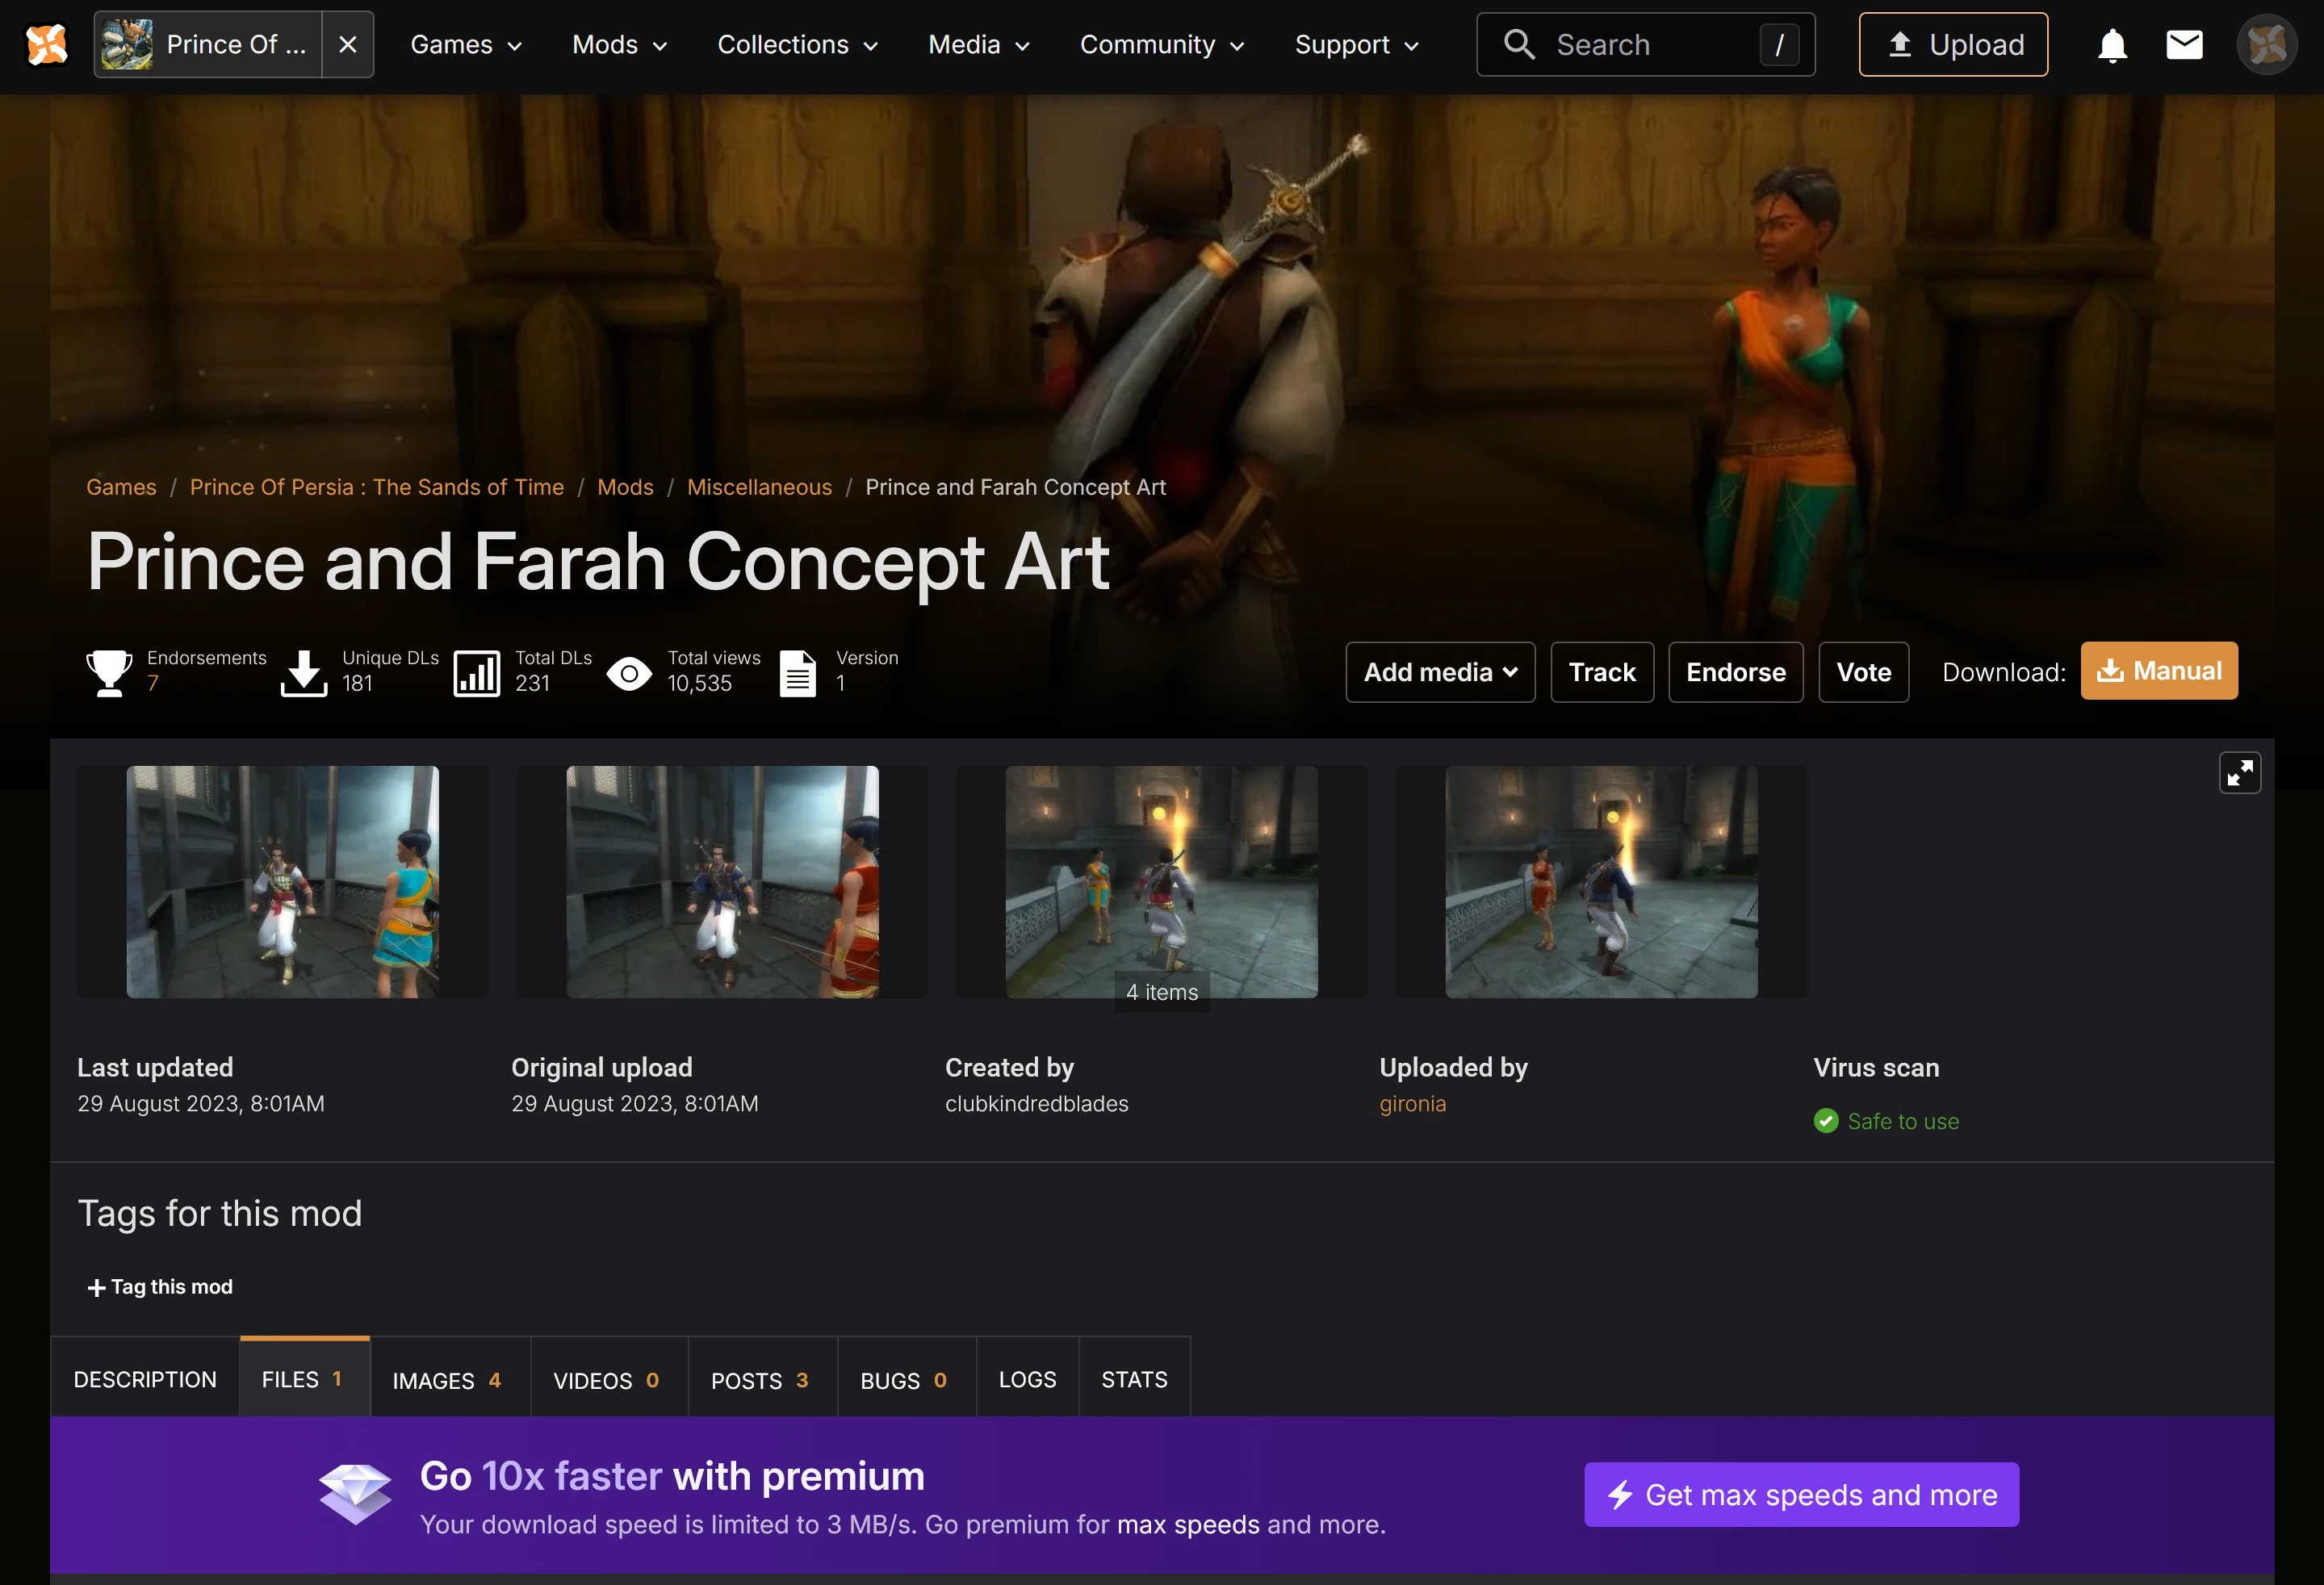Screen dimensions: 2324x1585
Task: Switch to the STATS tab
Action: point(1134,1379)
